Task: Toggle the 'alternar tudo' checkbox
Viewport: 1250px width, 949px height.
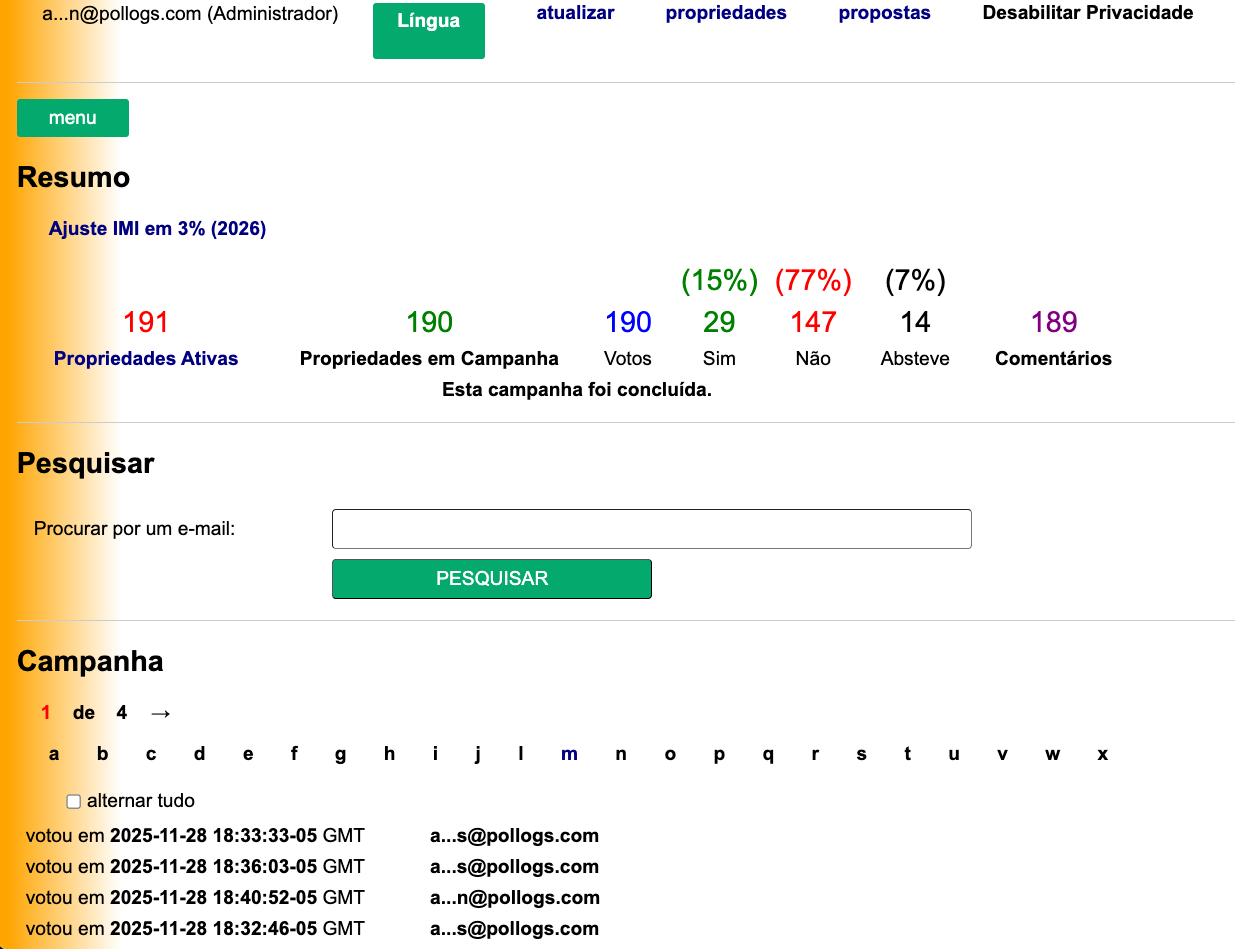Action: click(x=73, y=801)
